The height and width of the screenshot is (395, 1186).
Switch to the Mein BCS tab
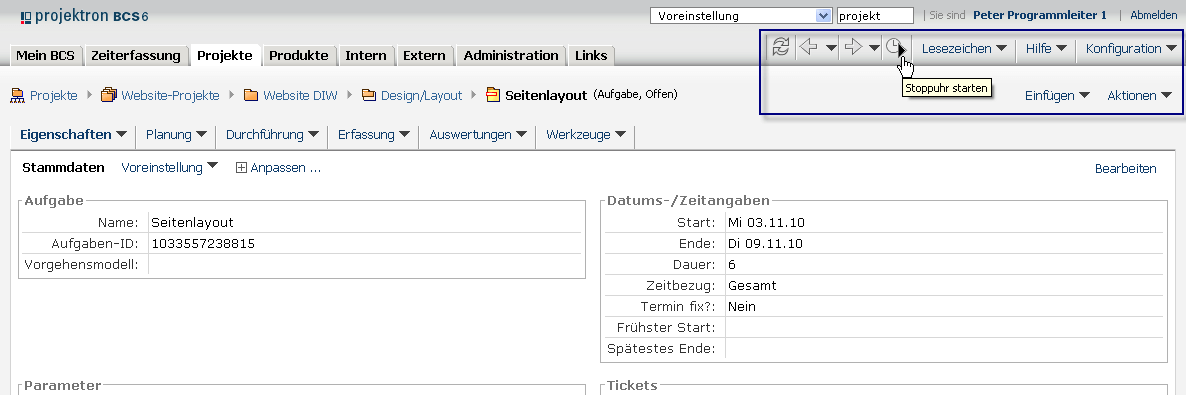45,55
